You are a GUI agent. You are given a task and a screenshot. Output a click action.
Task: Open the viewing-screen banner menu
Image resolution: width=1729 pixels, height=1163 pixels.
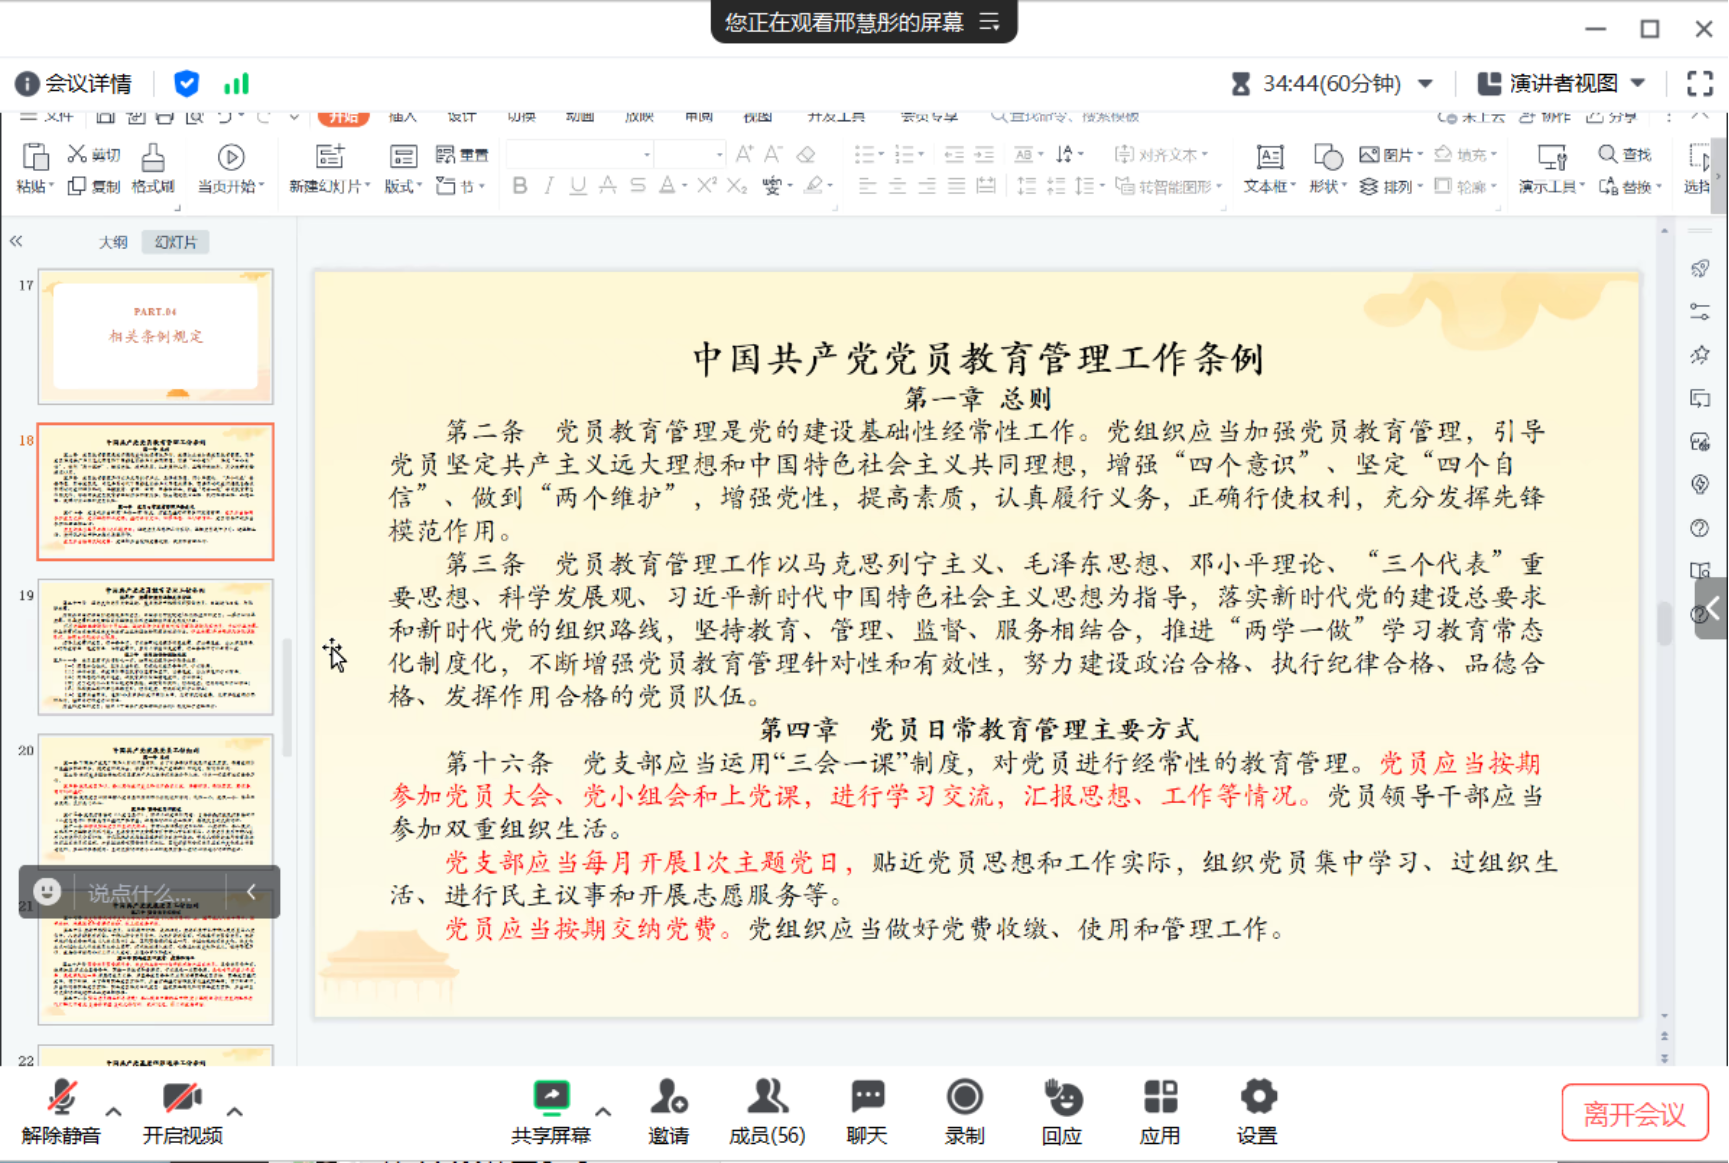click(x=989, y=22)
